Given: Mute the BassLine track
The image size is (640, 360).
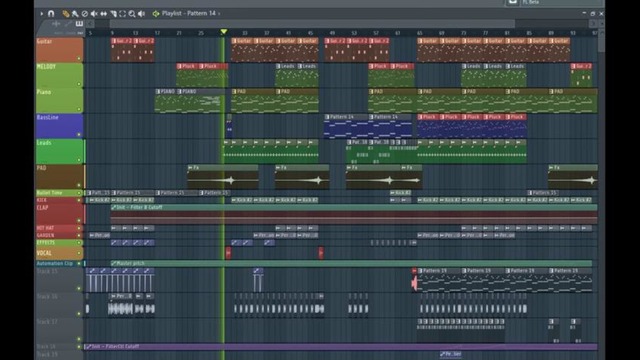Looking at the screenshot, I should pos(79,135).
